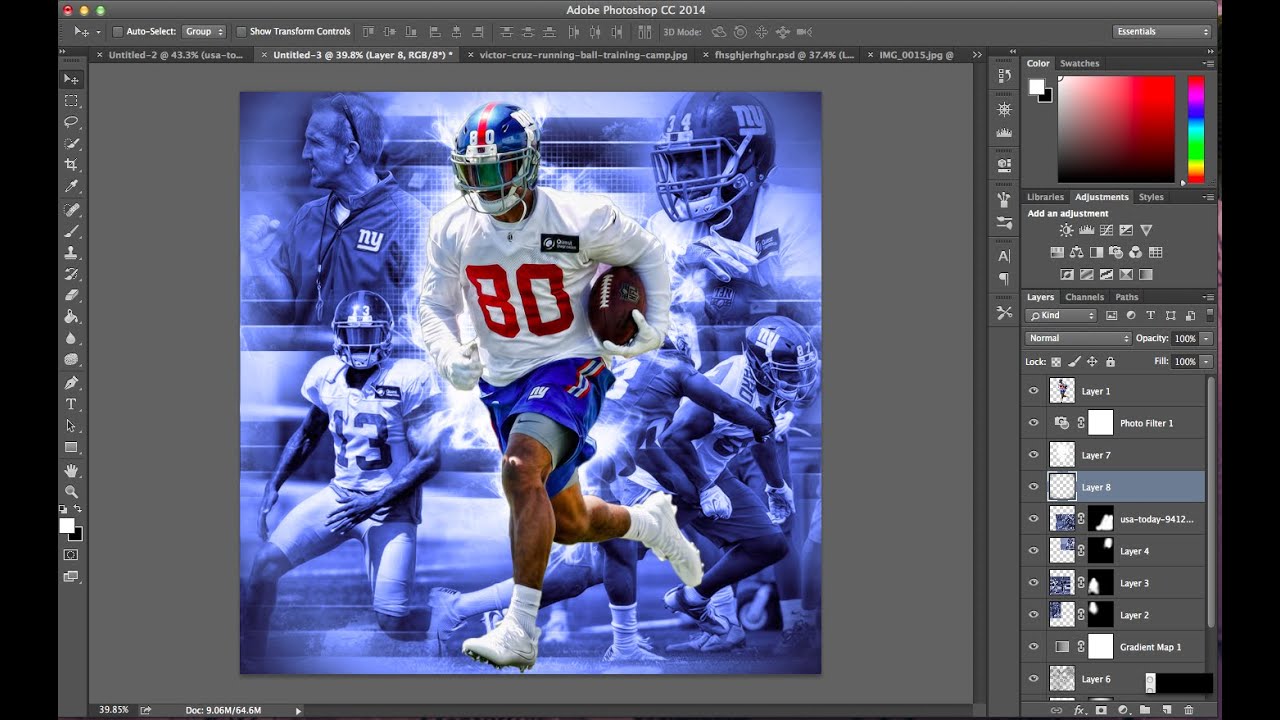Click the zoom percentage 39.85% field

113,710
